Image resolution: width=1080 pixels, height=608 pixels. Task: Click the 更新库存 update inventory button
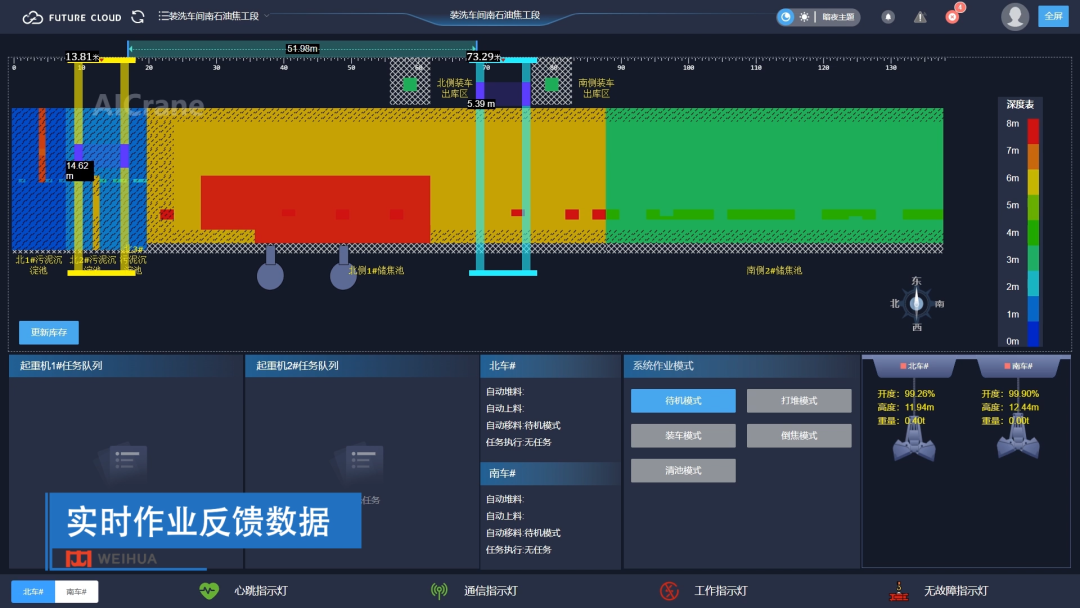pos(49,333)
